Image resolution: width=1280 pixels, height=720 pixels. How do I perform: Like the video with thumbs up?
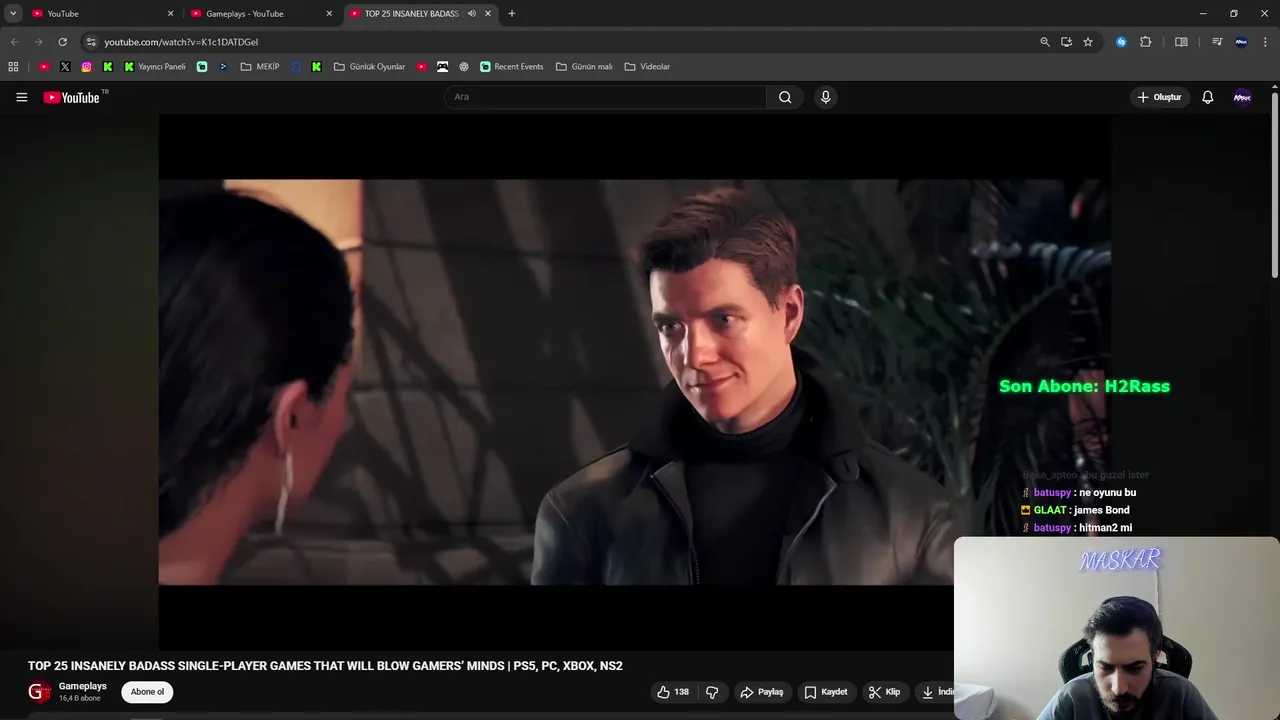pyautogui.click(x=673, y=692)
